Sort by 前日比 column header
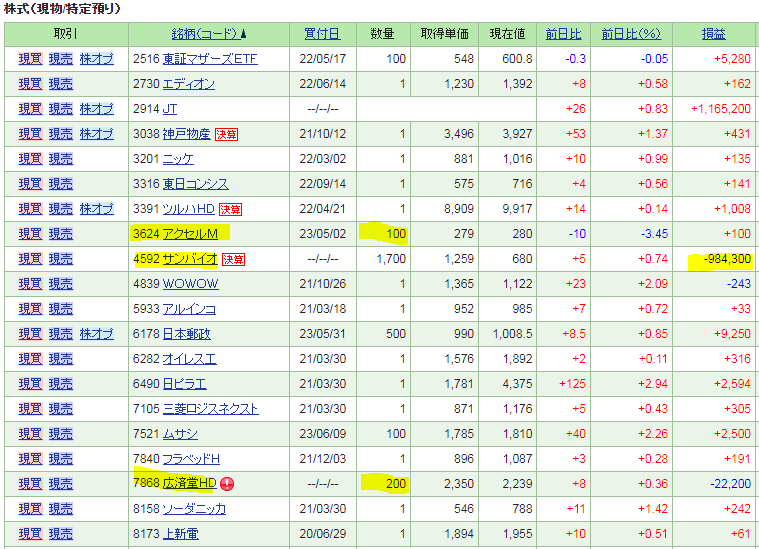759x549 pixels. click(x=563, y=34)
